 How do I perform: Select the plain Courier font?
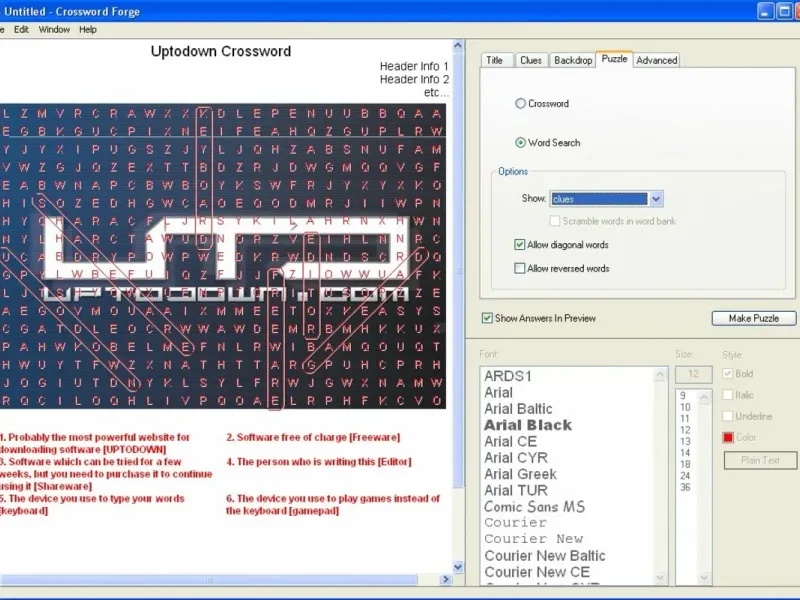click(515, 523)
